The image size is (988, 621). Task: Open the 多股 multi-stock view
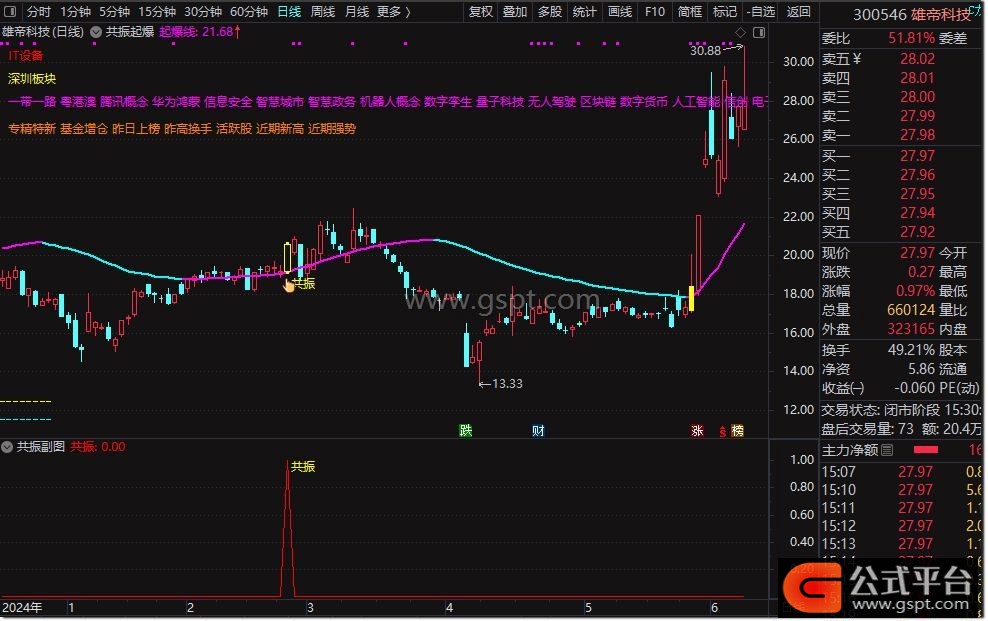549,11
